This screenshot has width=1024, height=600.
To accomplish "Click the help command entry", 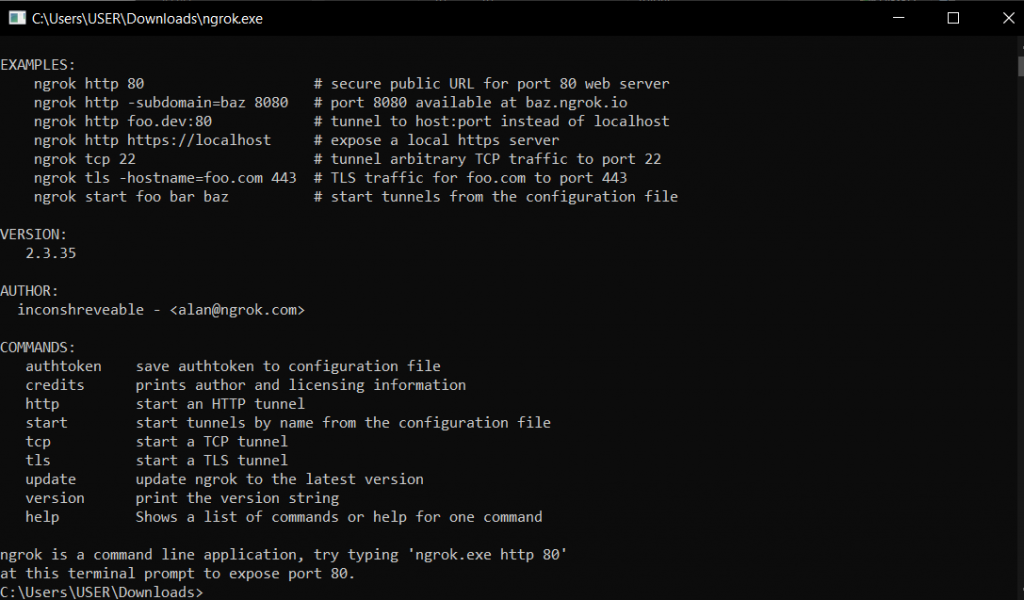I will (42, 517).
